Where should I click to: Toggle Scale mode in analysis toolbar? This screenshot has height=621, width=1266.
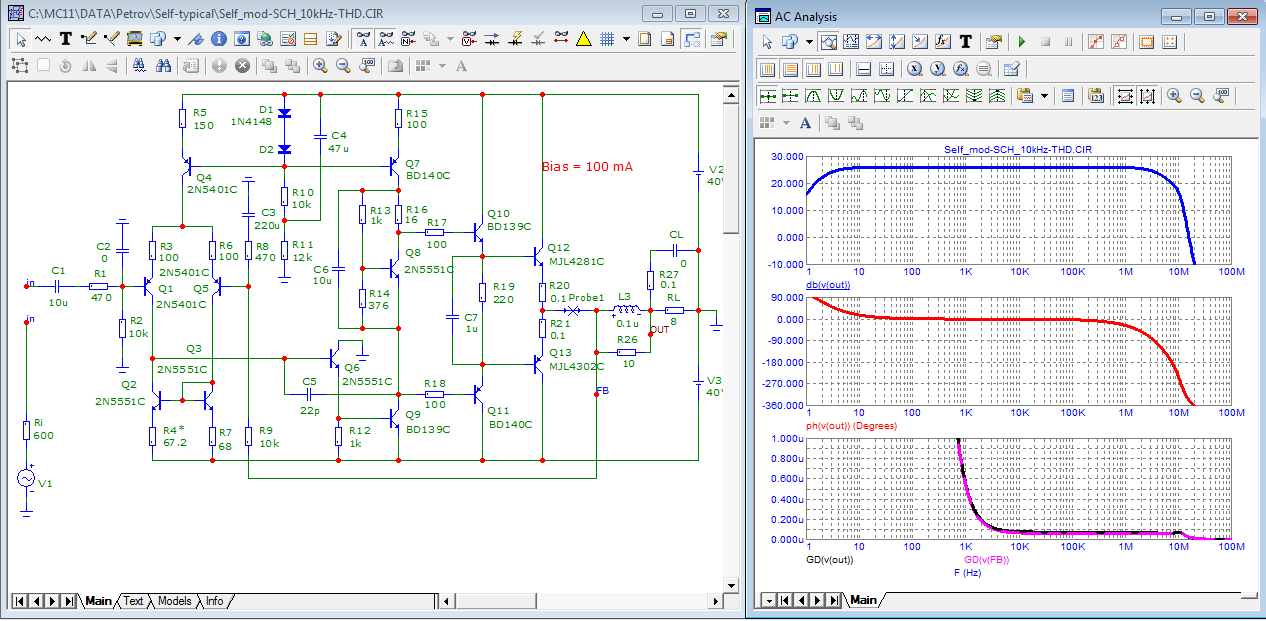pyautogui.click(x=826, y=42)
